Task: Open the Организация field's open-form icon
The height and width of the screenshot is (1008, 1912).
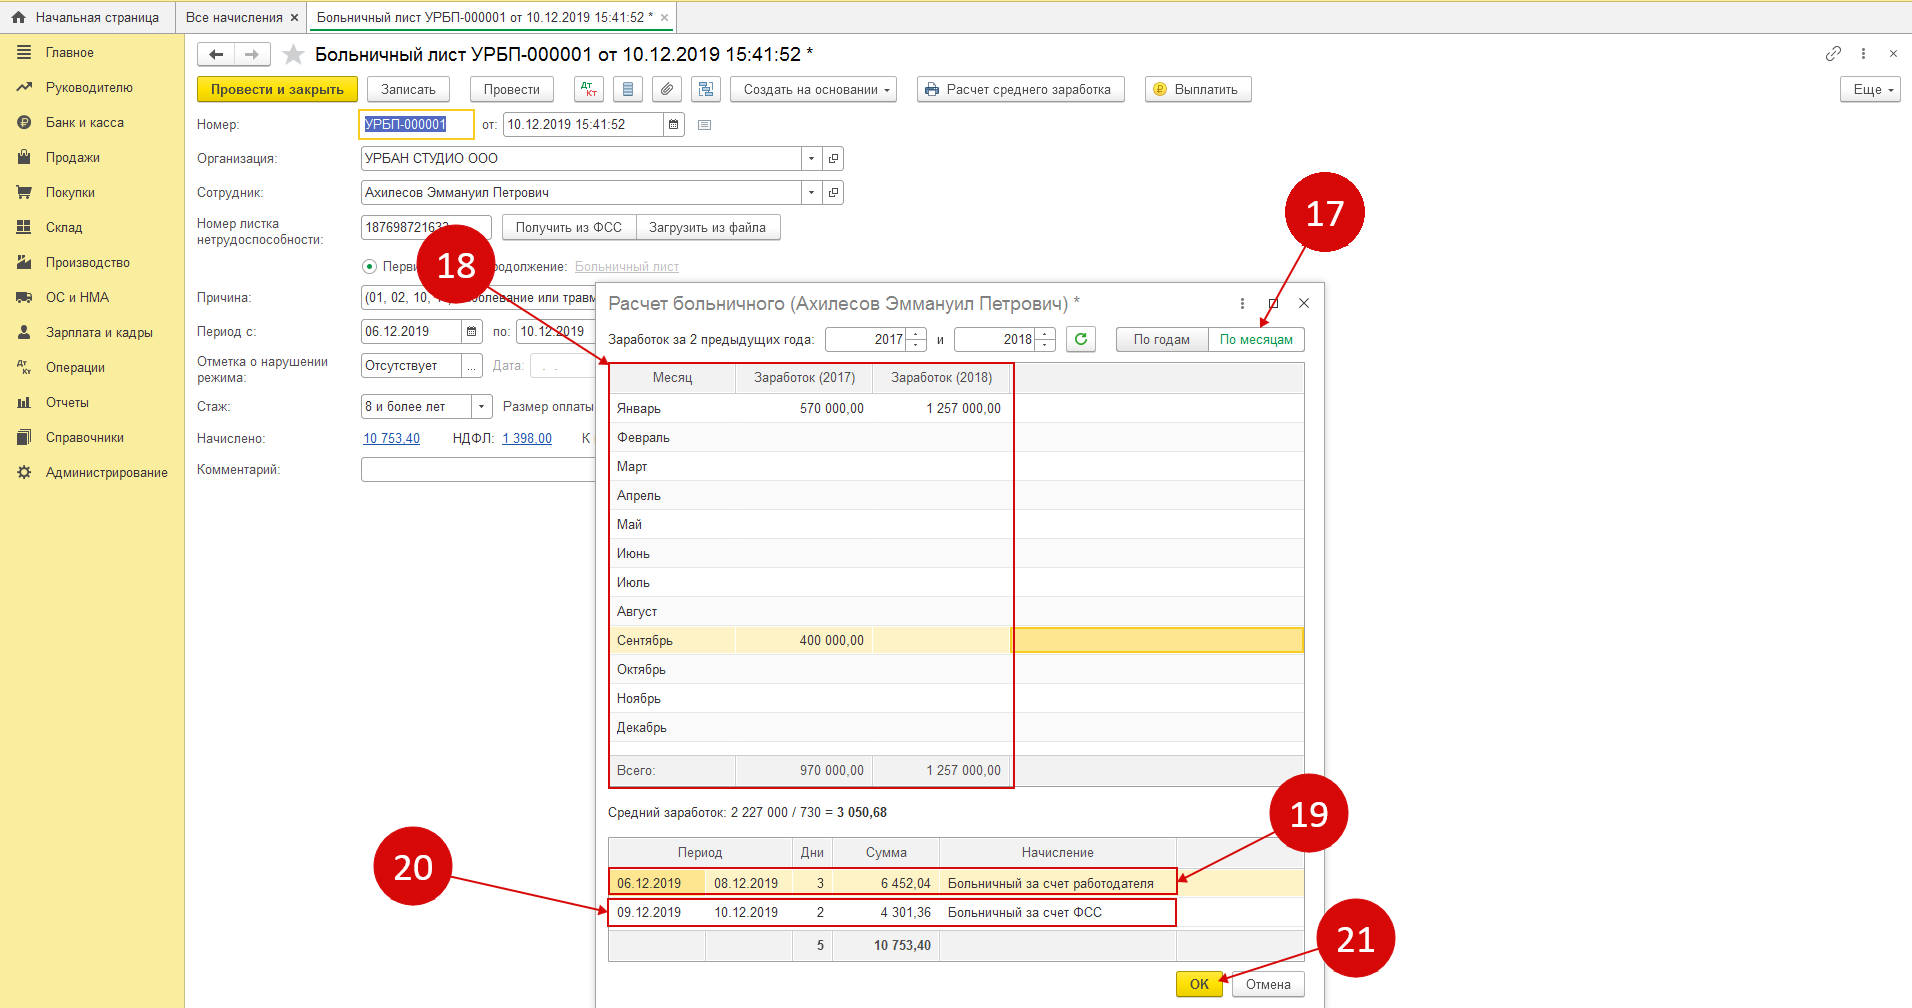Action: (833, 158)
